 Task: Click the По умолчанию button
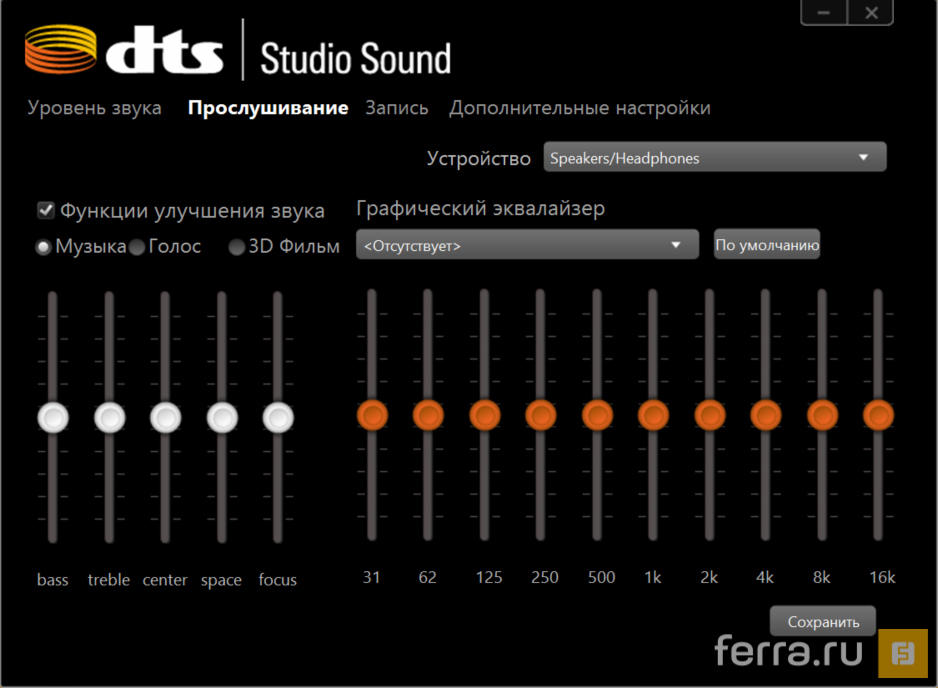point(767,245)
